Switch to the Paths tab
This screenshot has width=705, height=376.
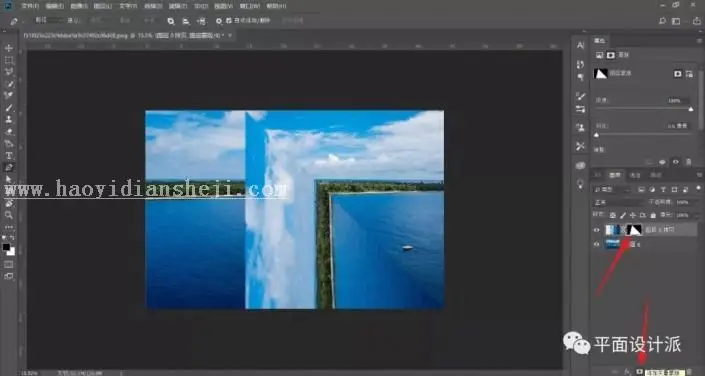click(x=656, y=175)
